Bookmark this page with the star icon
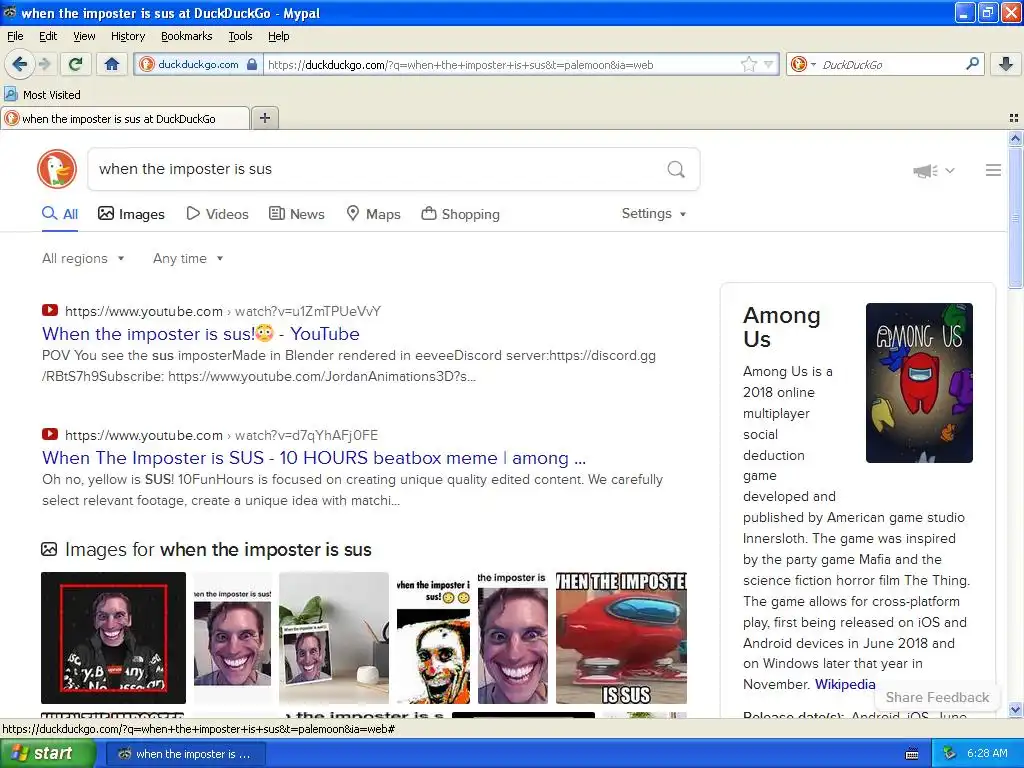This screenshot has height=768, width=1024. tap(748, 65)
